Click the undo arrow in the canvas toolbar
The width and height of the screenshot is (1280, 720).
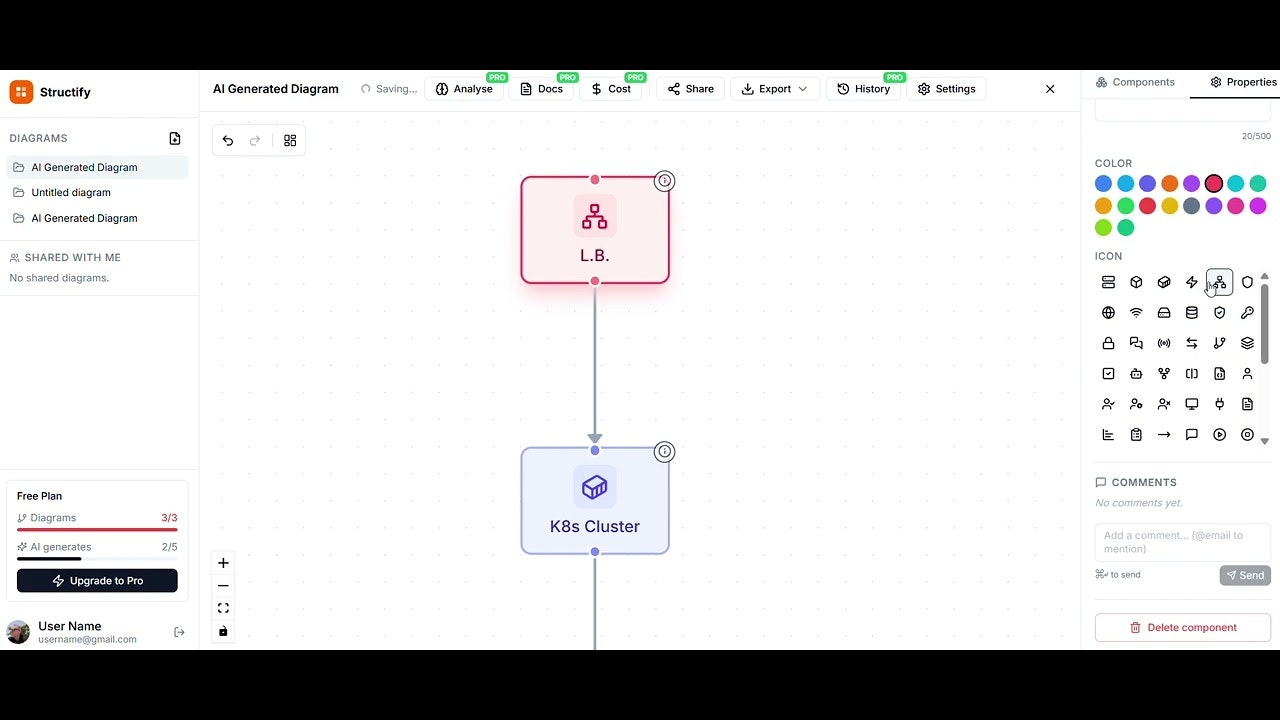pyautogui.click(x=227, y=140)
